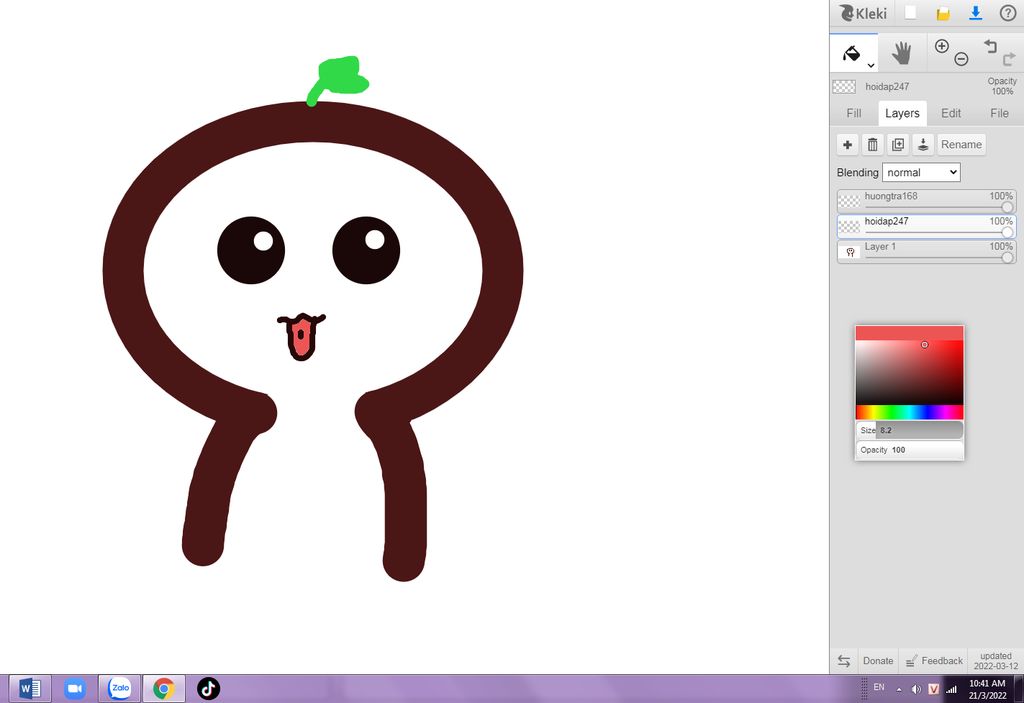Select the paint bucket fill tool

(851, 53)
